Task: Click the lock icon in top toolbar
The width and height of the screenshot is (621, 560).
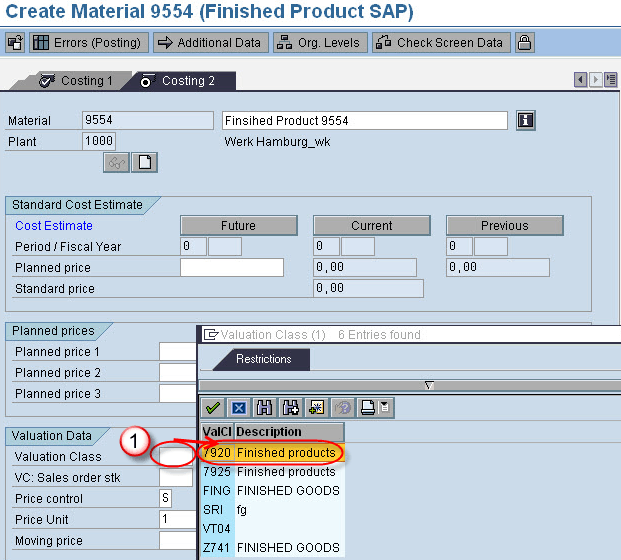Action: (524, 43)
